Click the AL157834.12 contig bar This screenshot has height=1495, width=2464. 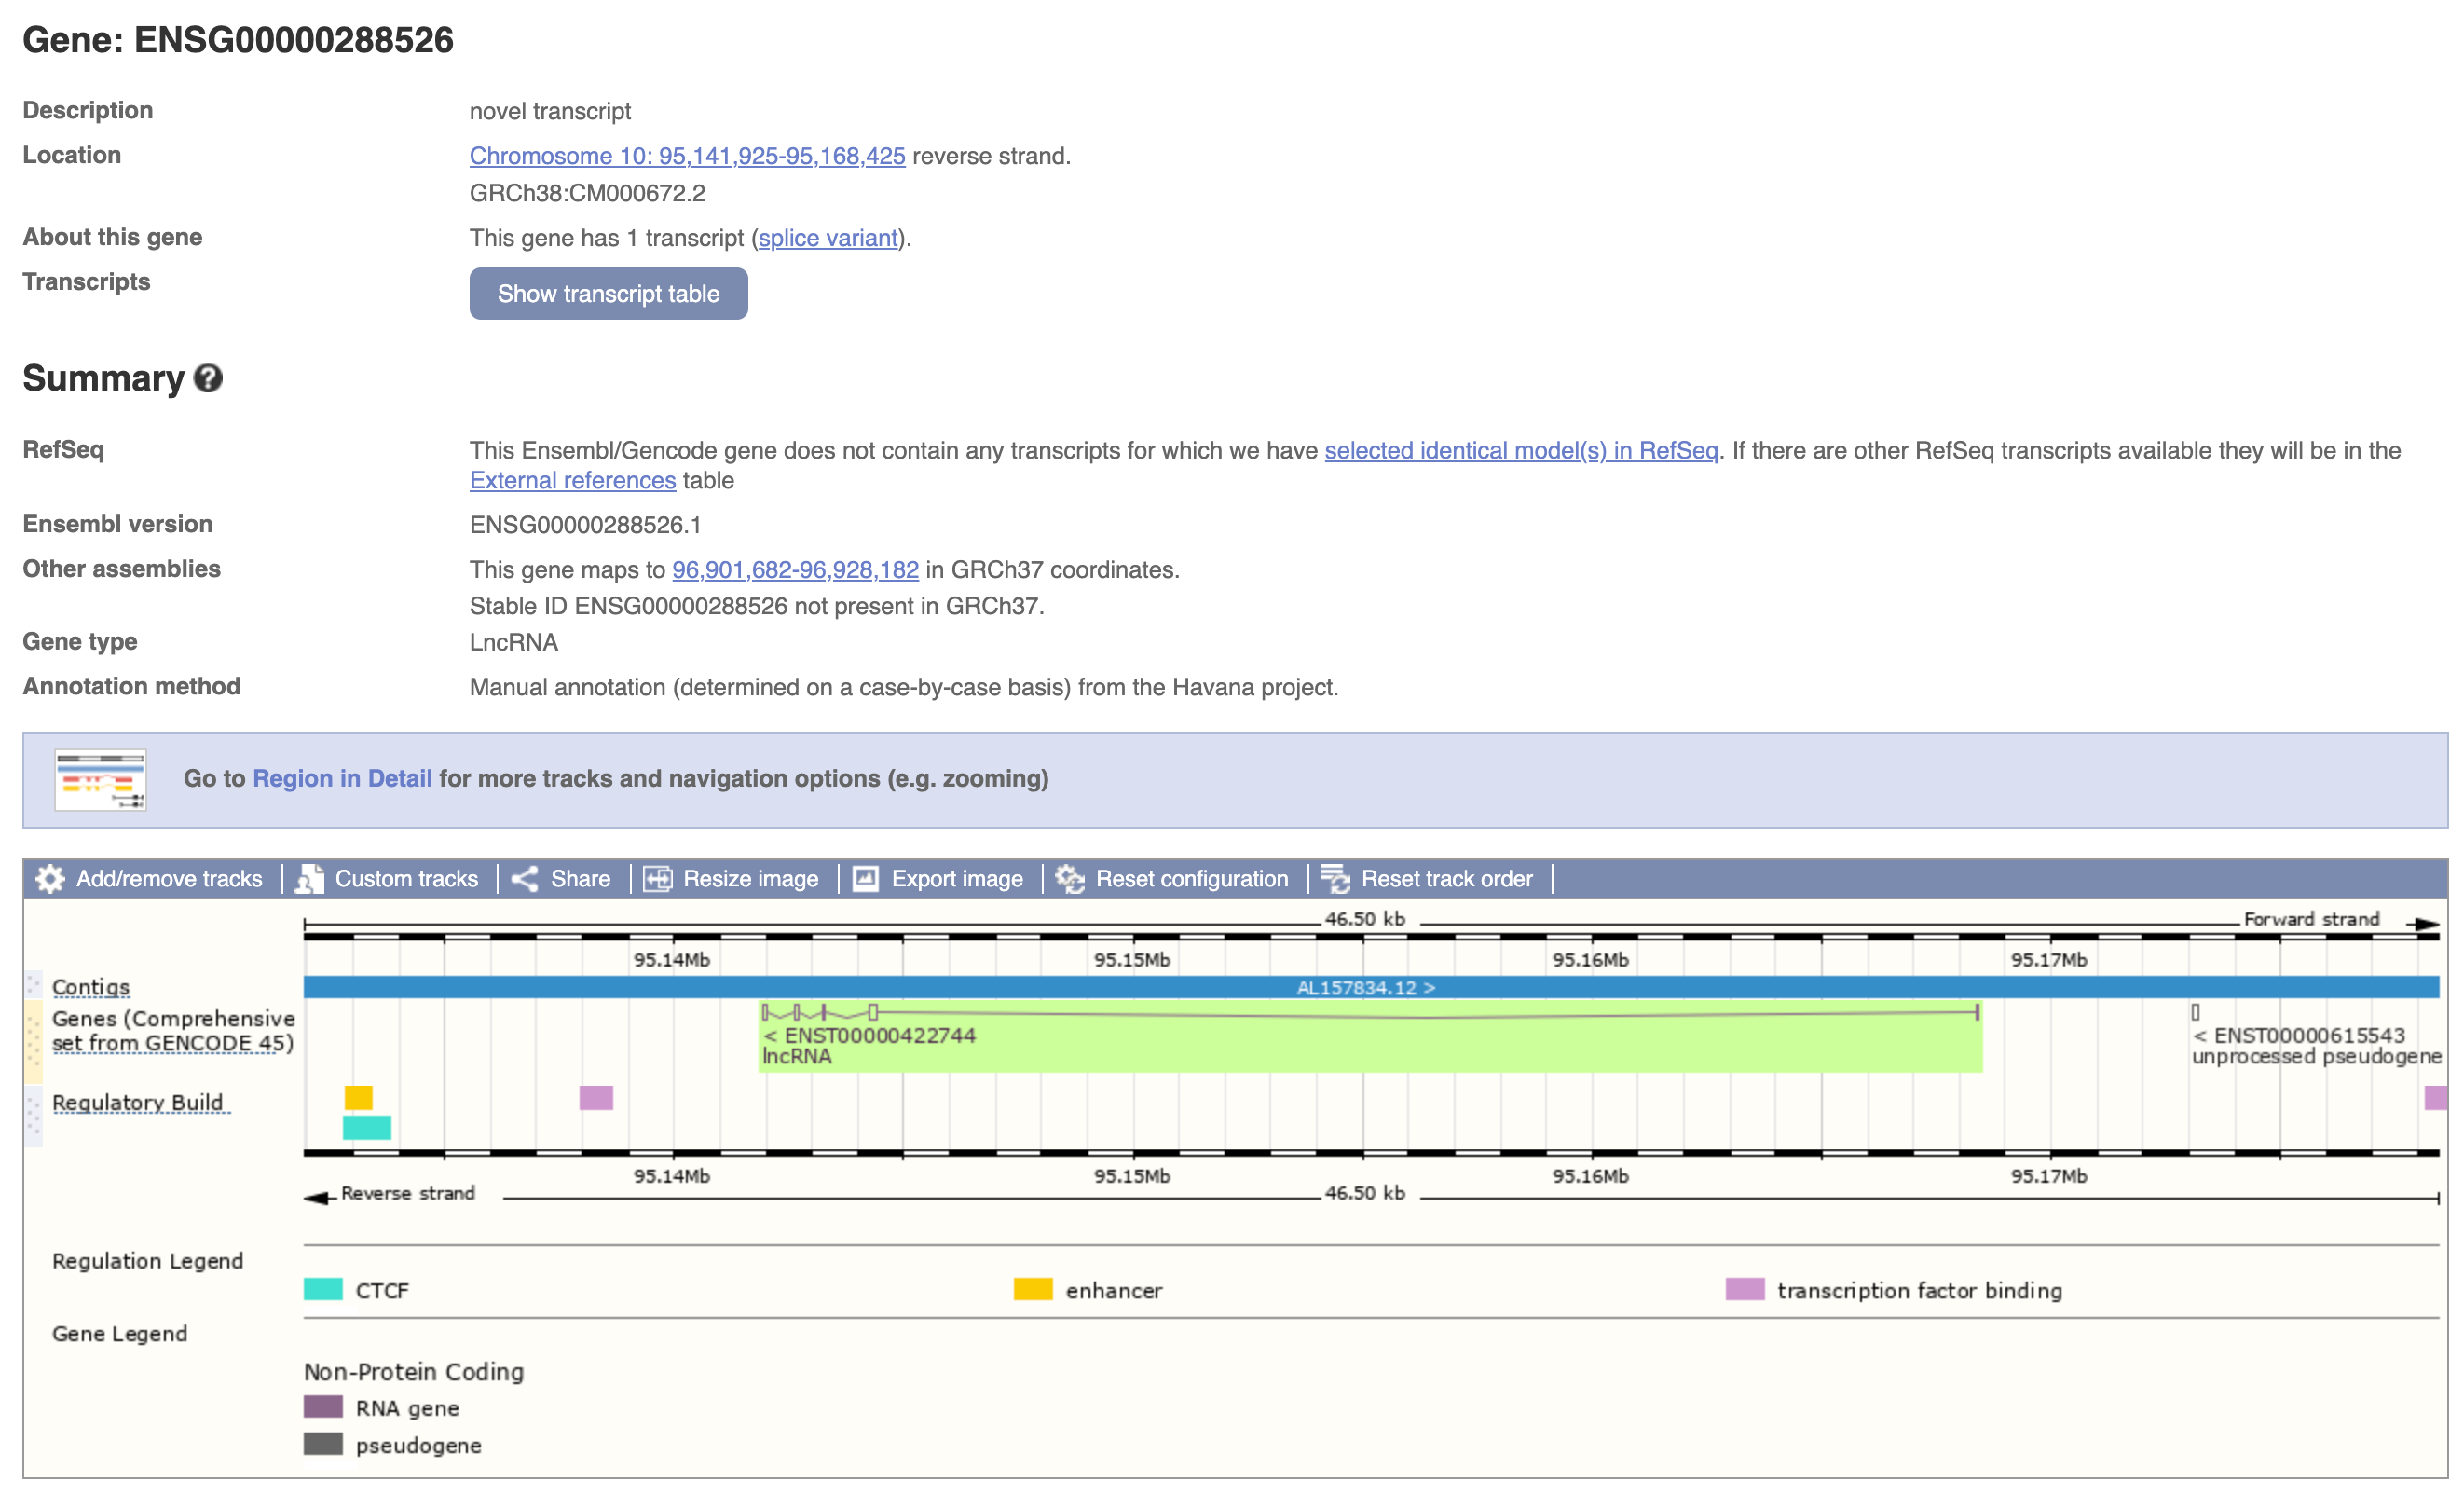(1365, 988)
